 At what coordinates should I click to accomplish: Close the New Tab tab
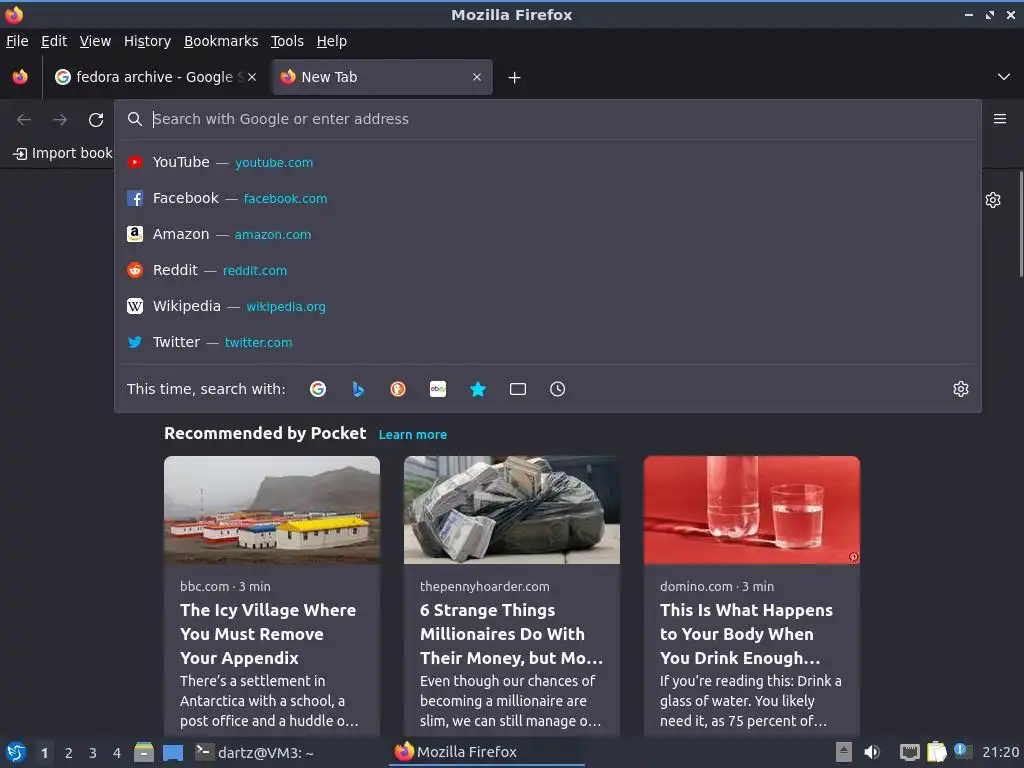[x=477, y=77]
